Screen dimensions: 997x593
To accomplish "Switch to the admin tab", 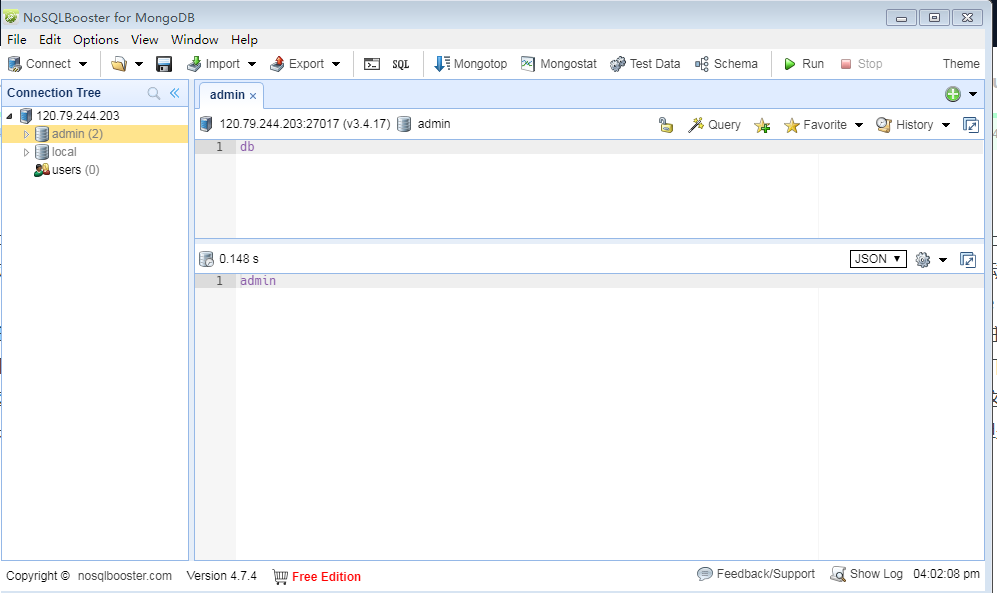I will (227, 95).
